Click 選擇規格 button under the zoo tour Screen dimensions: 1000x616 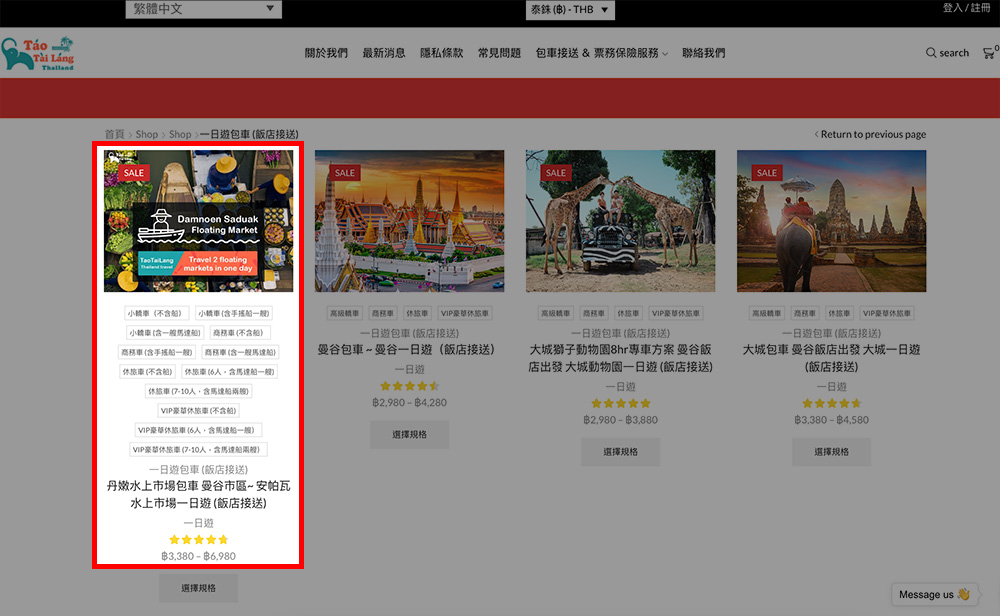coord(620,452)
